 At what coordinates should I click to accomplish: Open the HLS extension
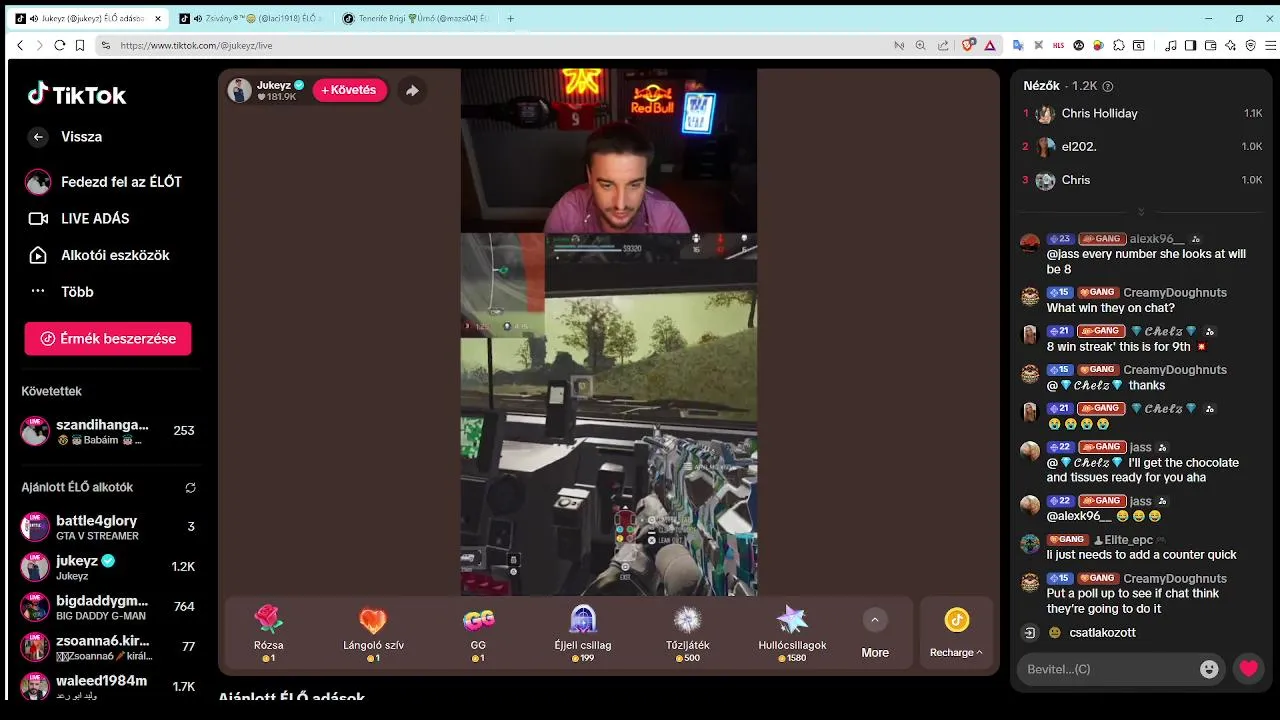click(1059, 45)
